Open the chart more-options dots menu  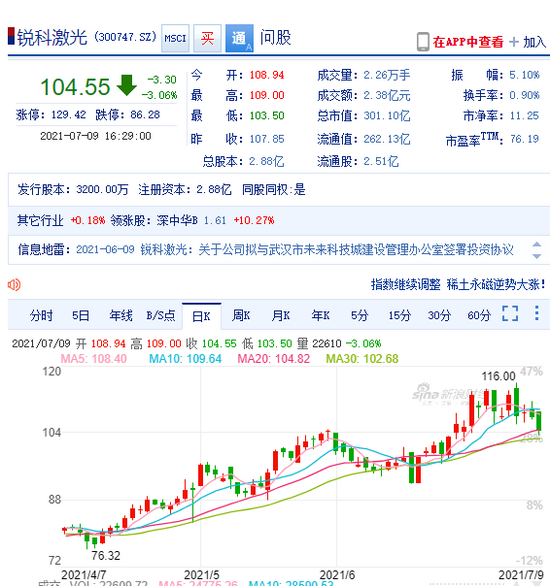[537, 313]
